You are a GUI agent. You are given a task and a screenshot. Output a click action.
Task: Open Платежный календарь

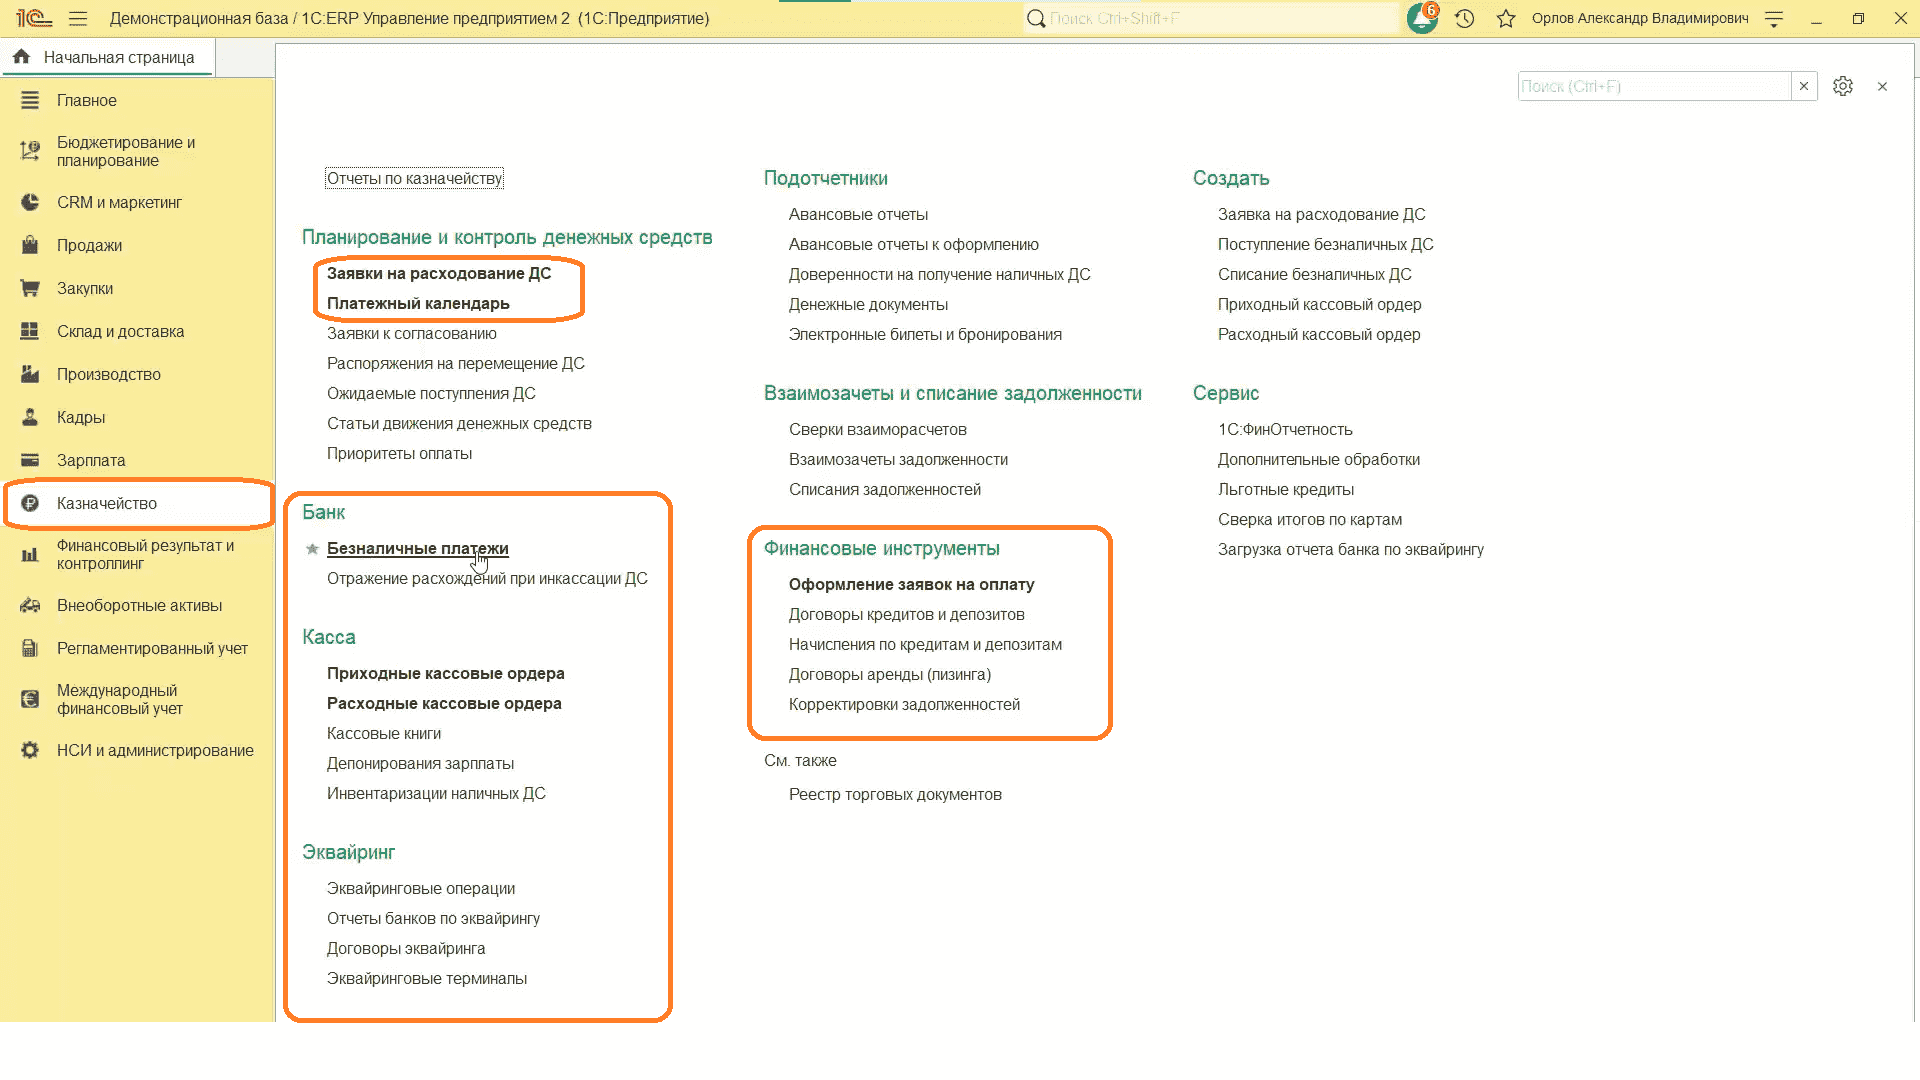pyautogui.click(x=418, y=303)
